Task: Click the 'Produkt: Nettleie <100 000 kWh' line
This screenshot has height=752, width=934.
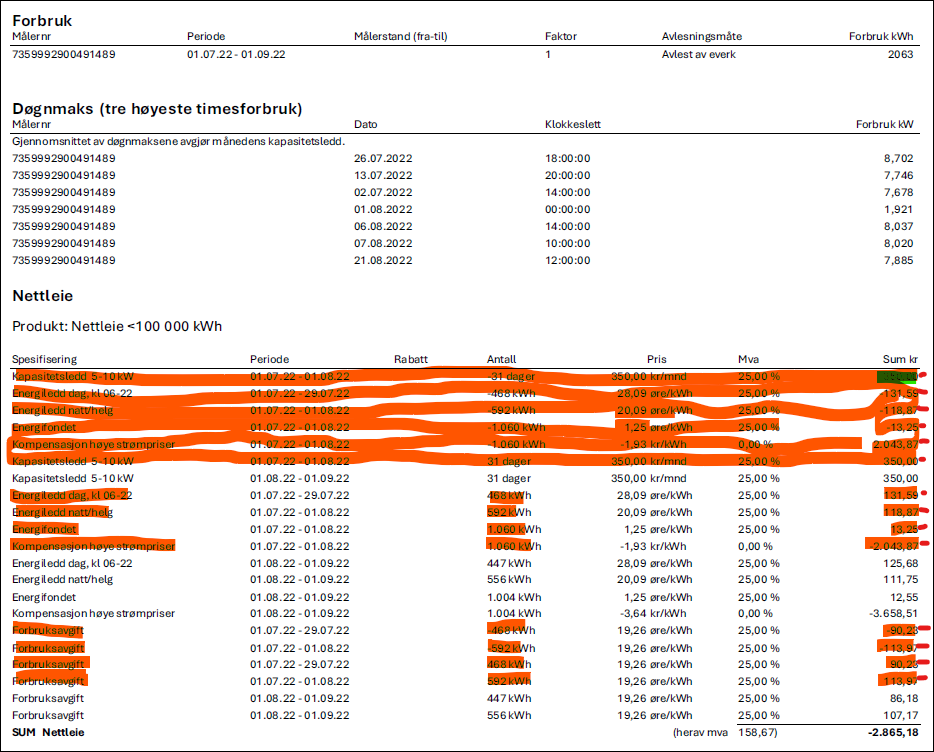Action: (x=117, y=326)
